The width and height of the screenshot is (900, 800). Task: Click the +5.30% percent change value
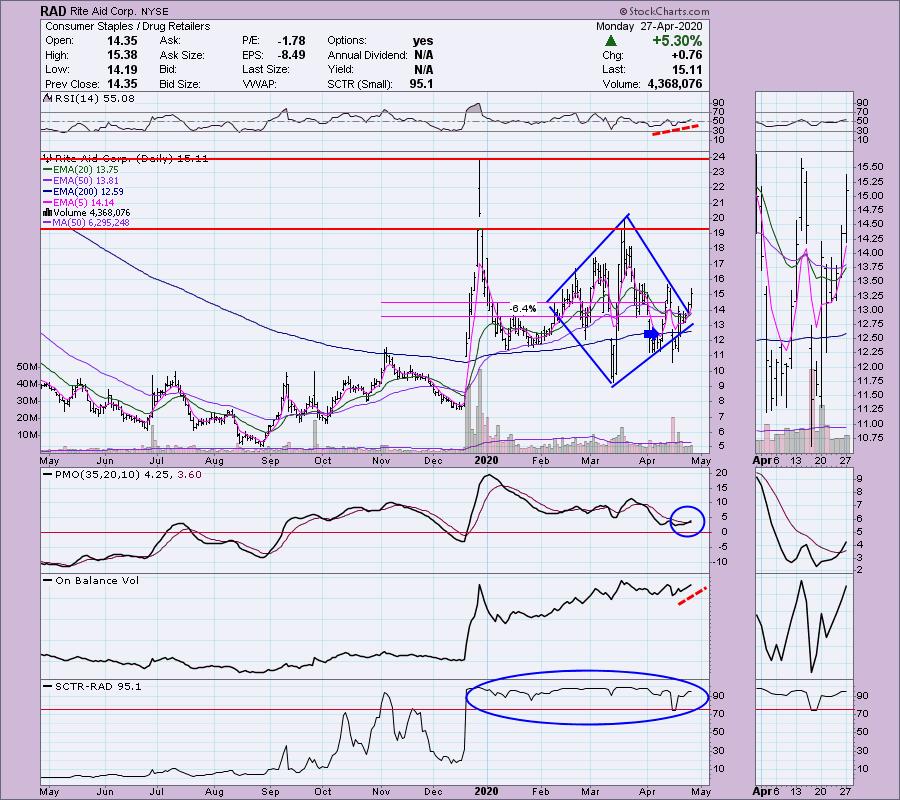pyautogui.click(x=677, y=41)
